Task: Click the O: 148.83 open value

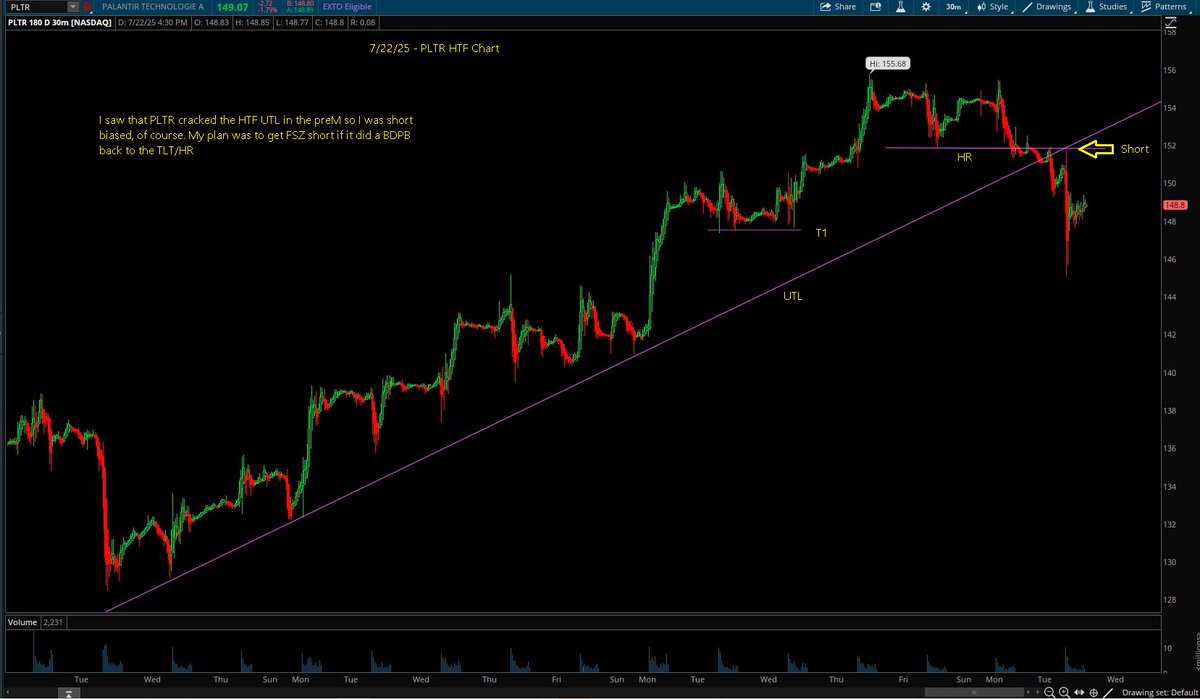Action: (x=209, y=22)
